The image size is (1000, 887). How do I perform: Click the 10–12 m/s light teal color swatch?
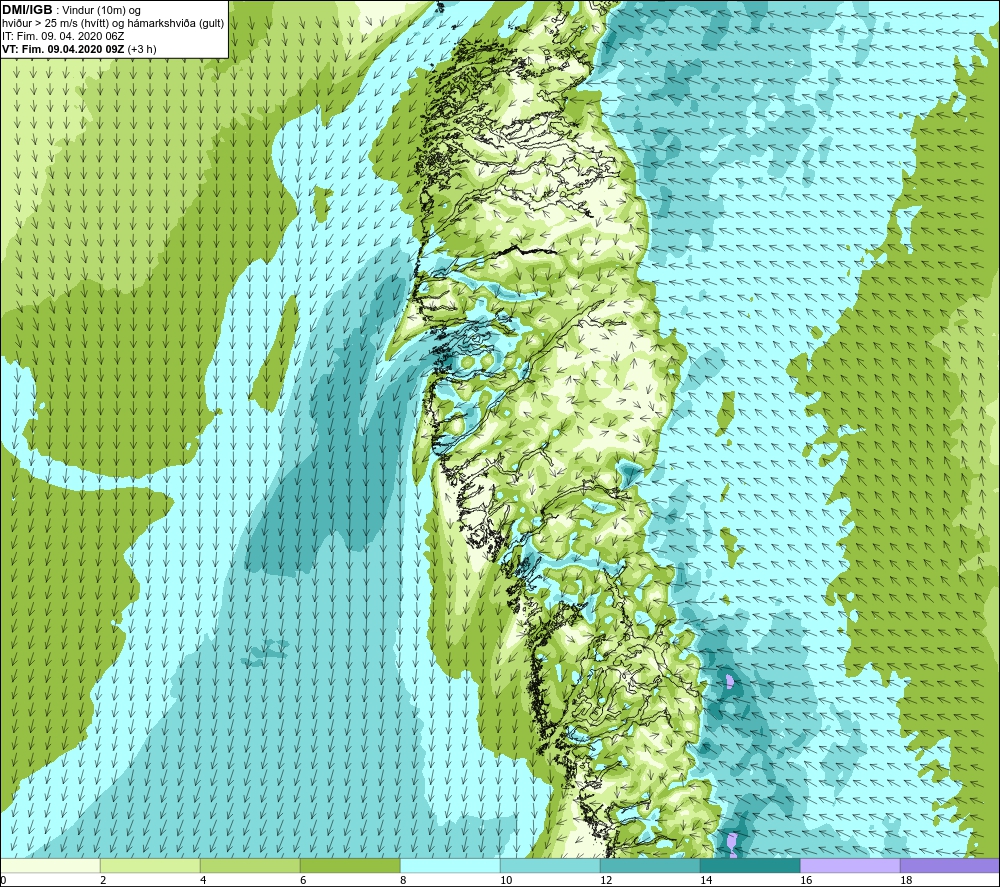tap(550, 865)
